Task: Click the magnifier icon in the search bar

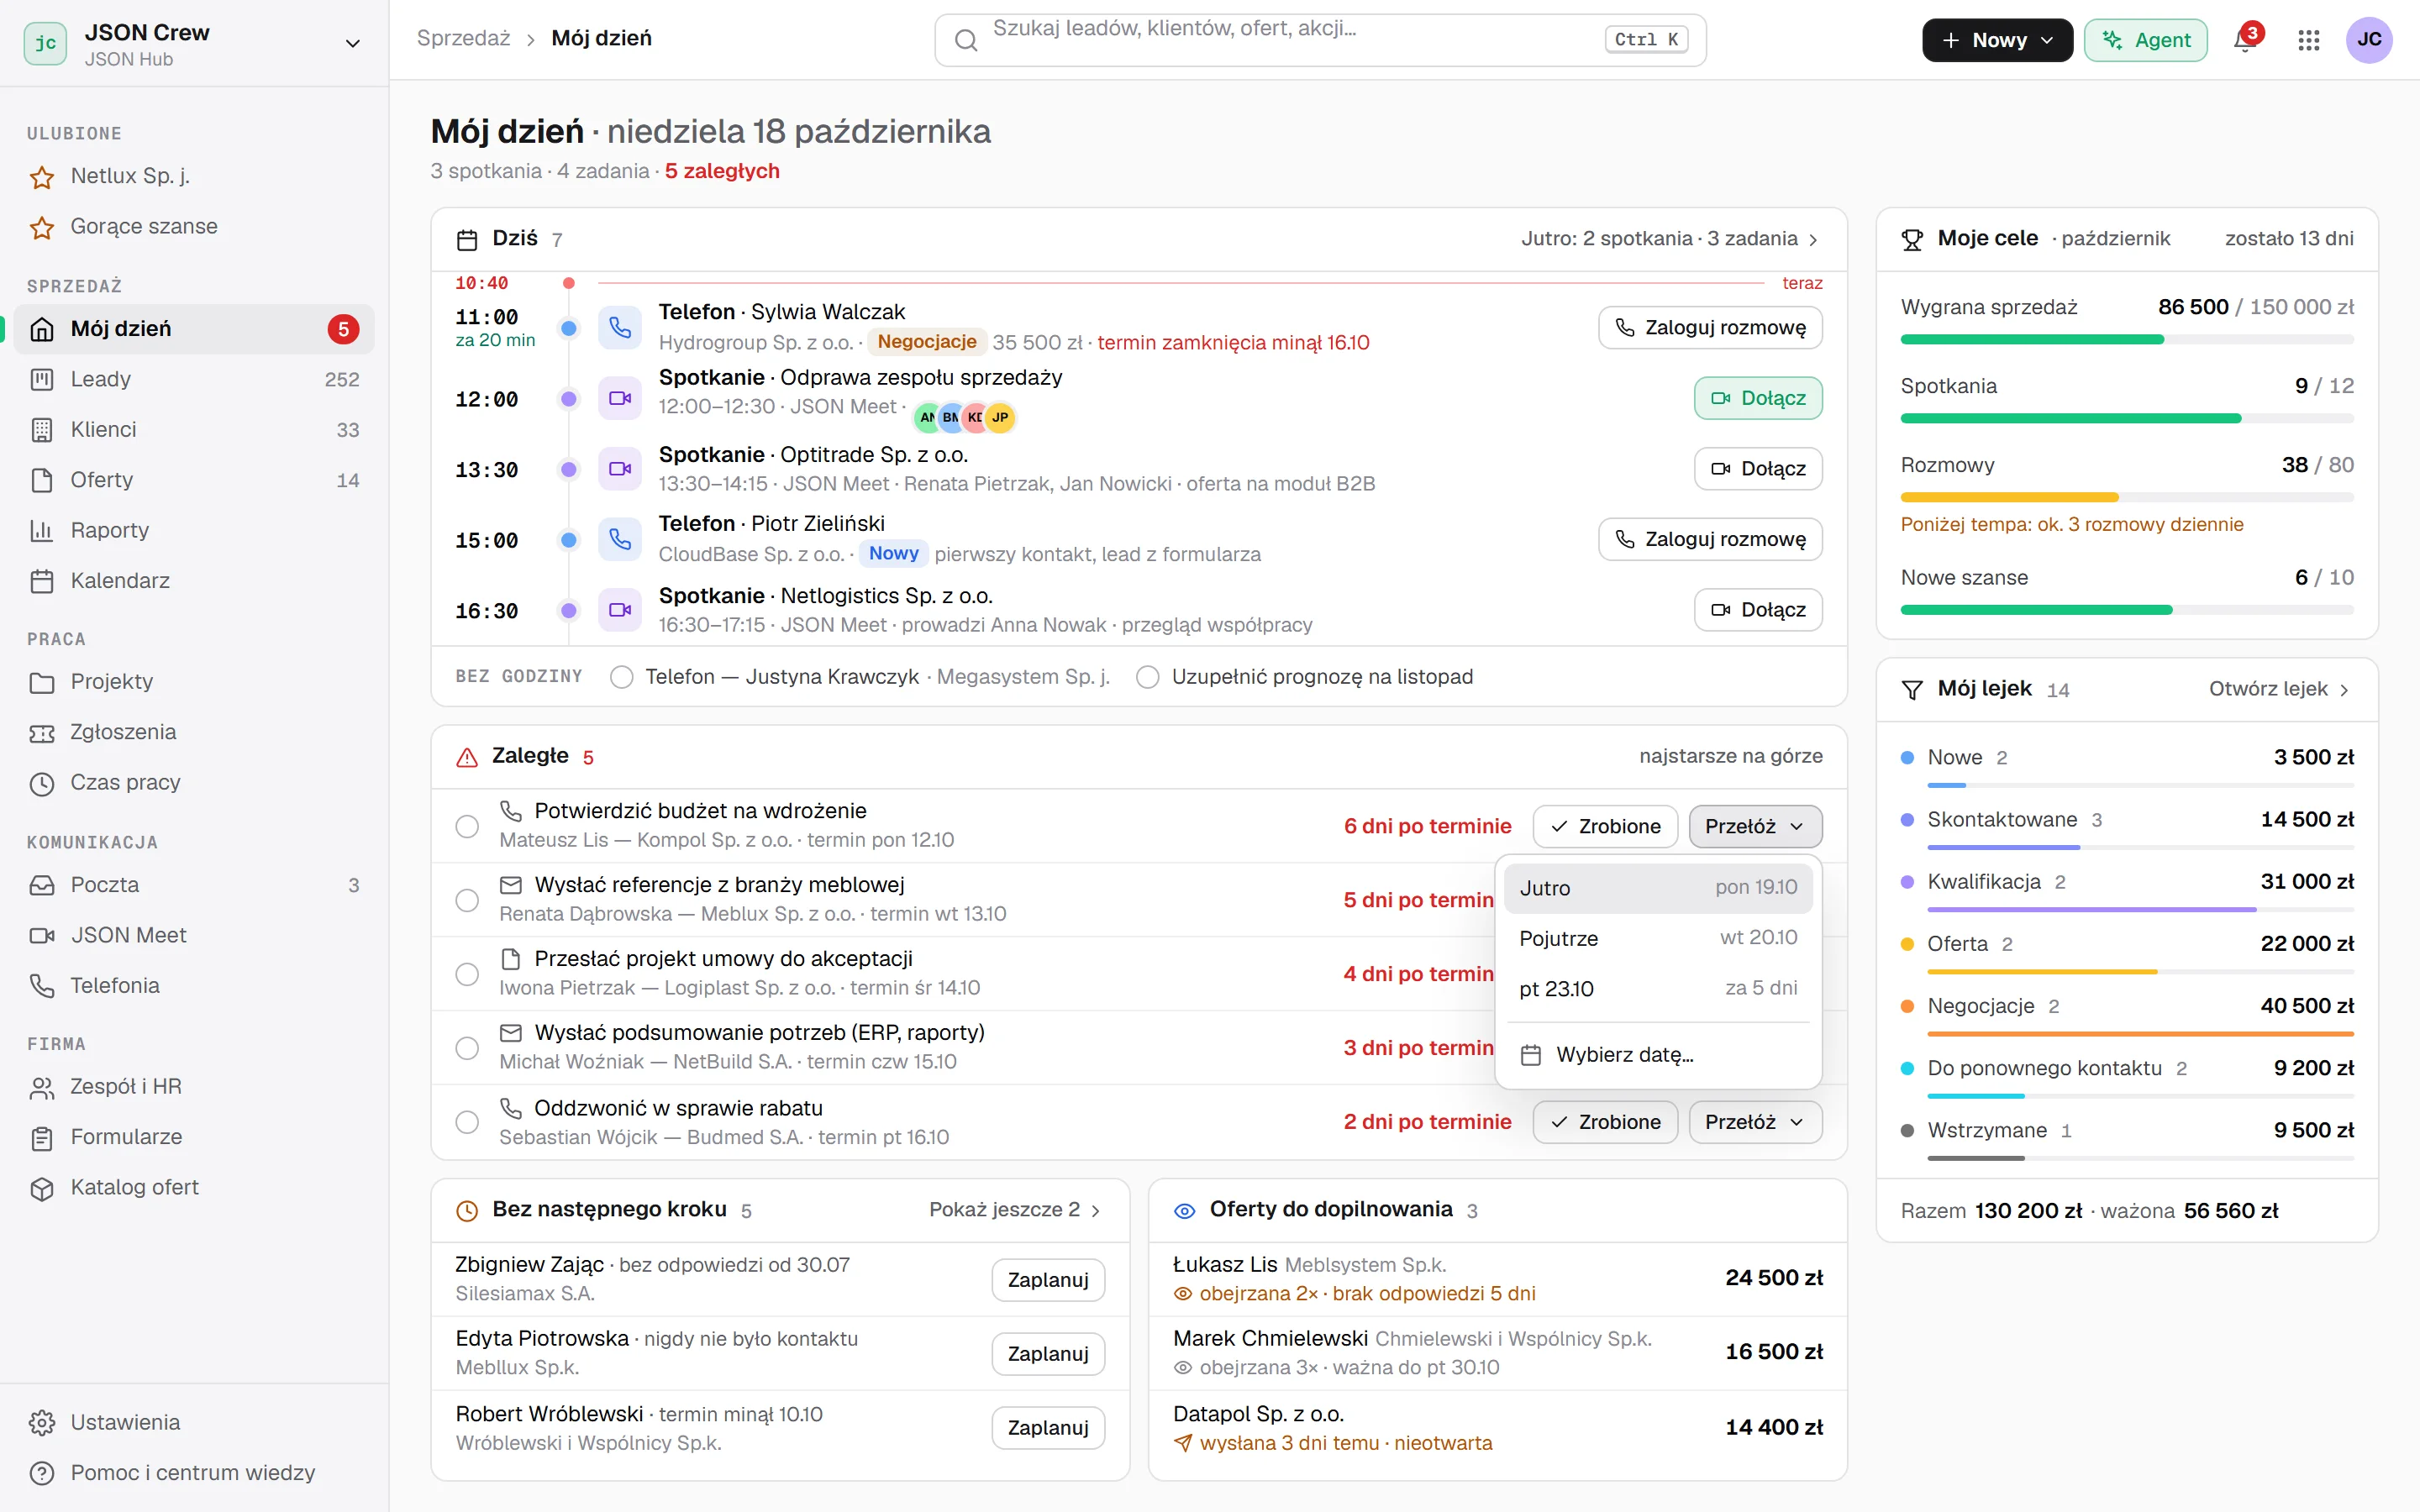Action: pos(965,40)
